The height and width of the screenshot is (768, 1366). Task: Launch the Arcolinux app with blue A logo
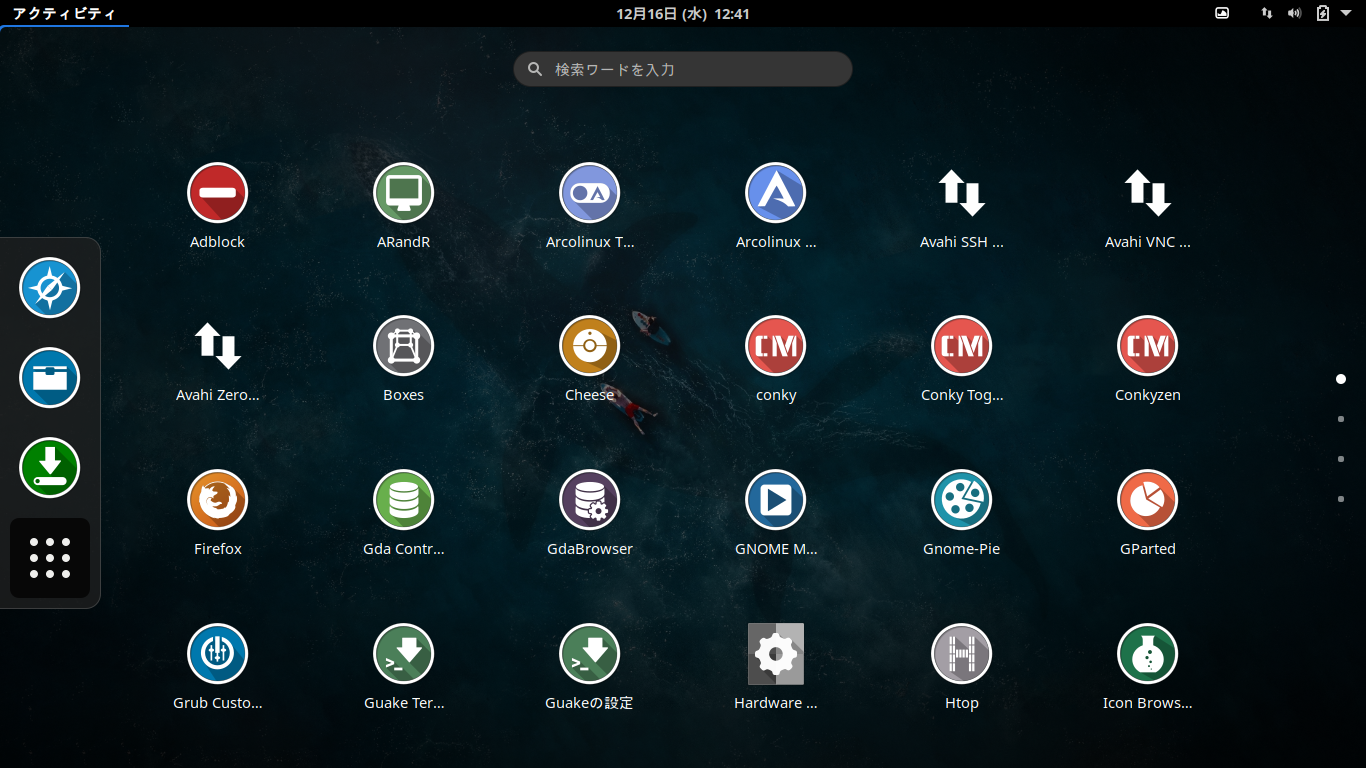tap(775, 193)
